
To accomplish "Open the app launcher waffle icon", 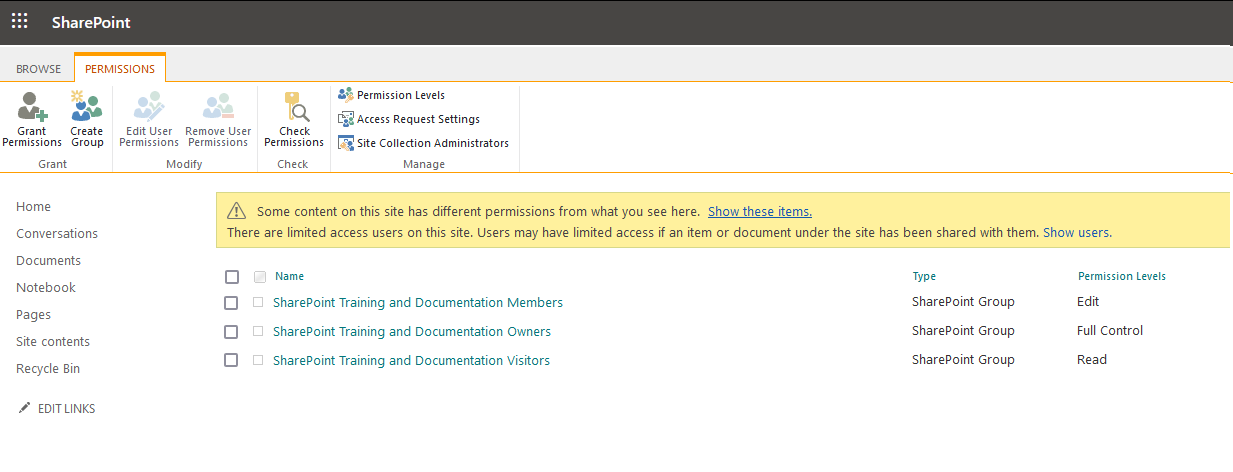I will click(20, 21).
